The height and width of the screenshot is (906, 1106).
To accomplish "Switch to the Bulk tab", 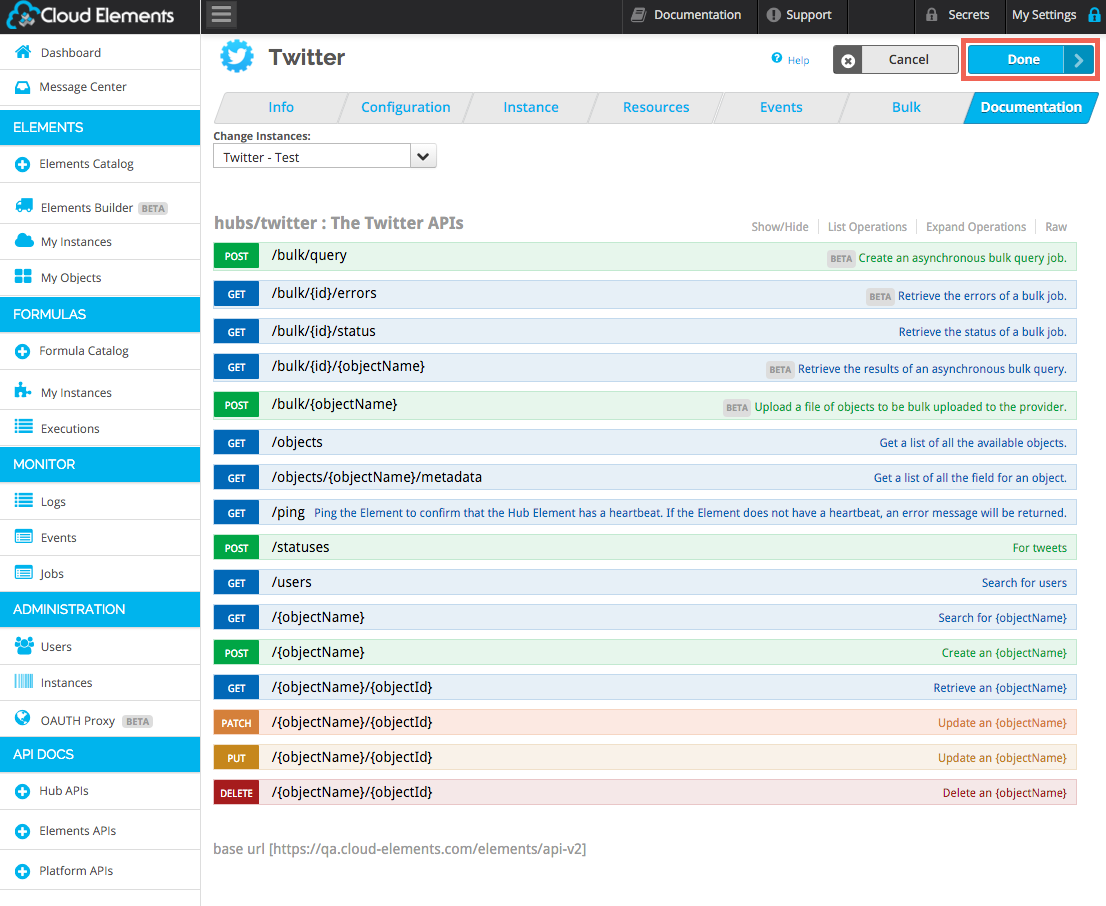I will click(x=906, y=107).
